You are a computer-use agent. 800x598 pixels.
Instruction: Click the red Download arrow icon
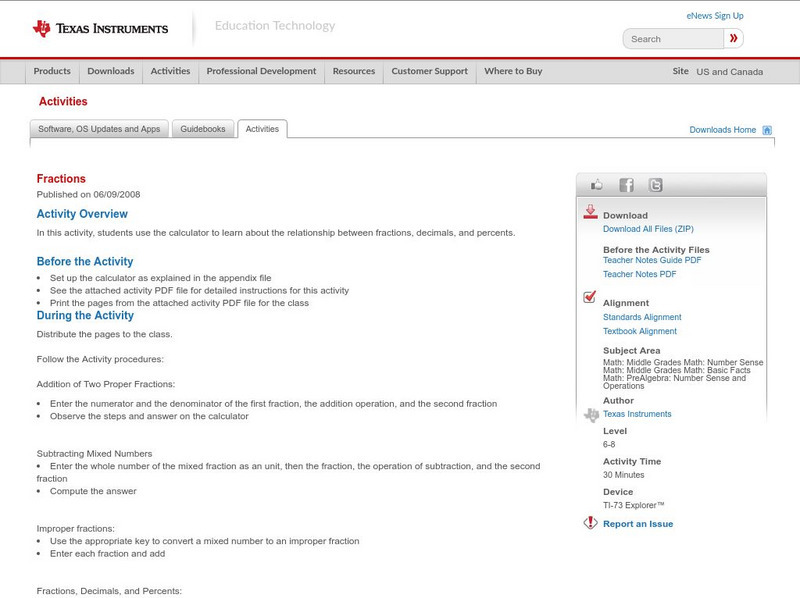590,212
